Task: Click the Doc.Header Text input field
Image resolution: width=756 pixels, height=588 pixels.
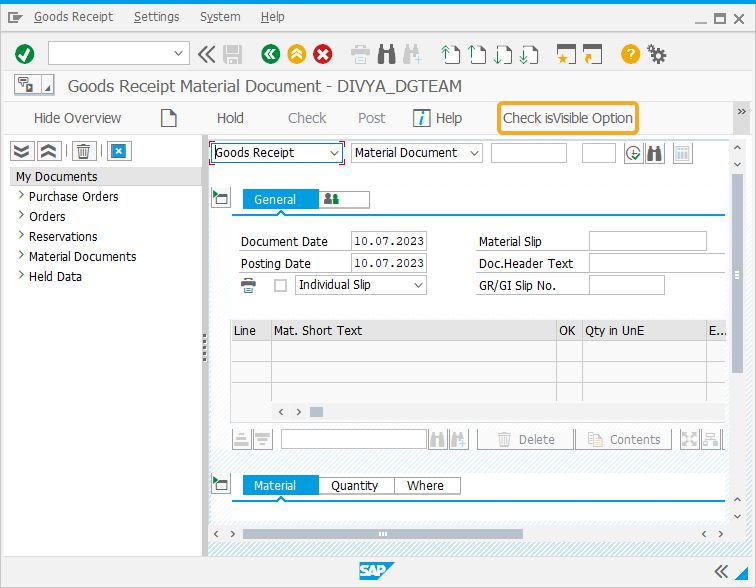Action: pyautogui.click(x=657, y=263)
